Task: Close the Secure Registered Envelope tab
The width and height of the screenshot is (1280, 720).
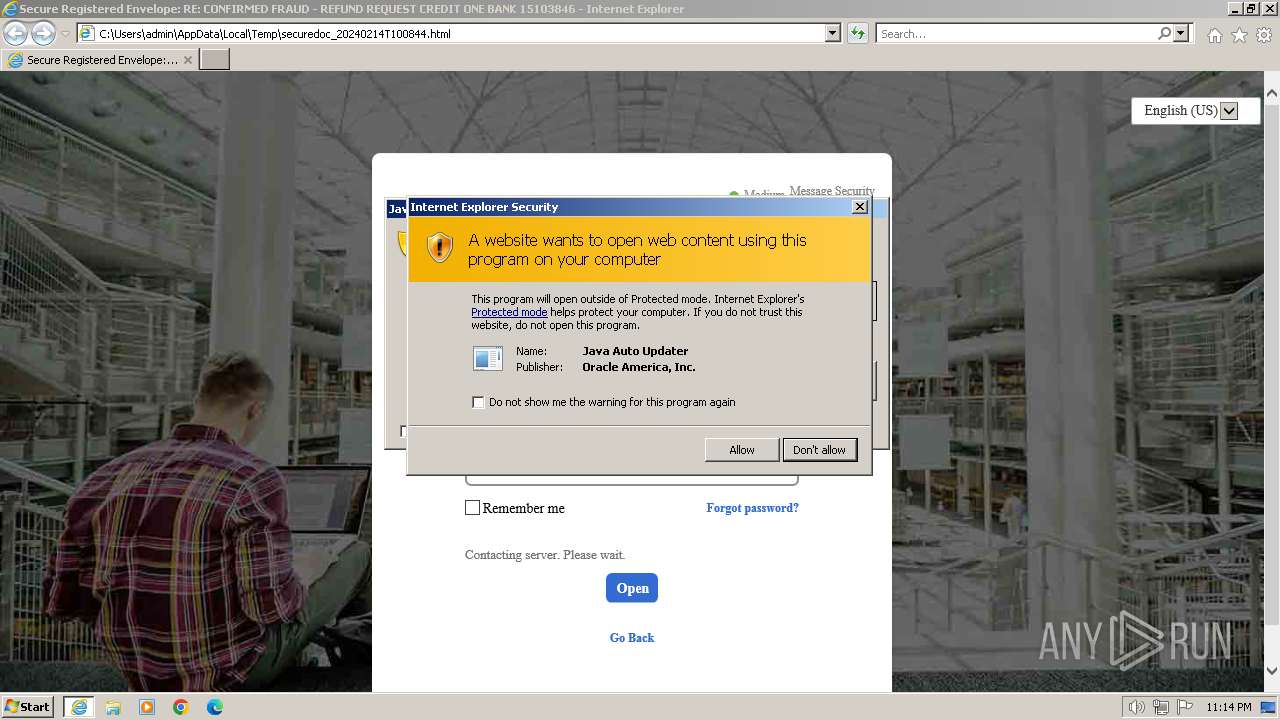Action: [187, 60]
